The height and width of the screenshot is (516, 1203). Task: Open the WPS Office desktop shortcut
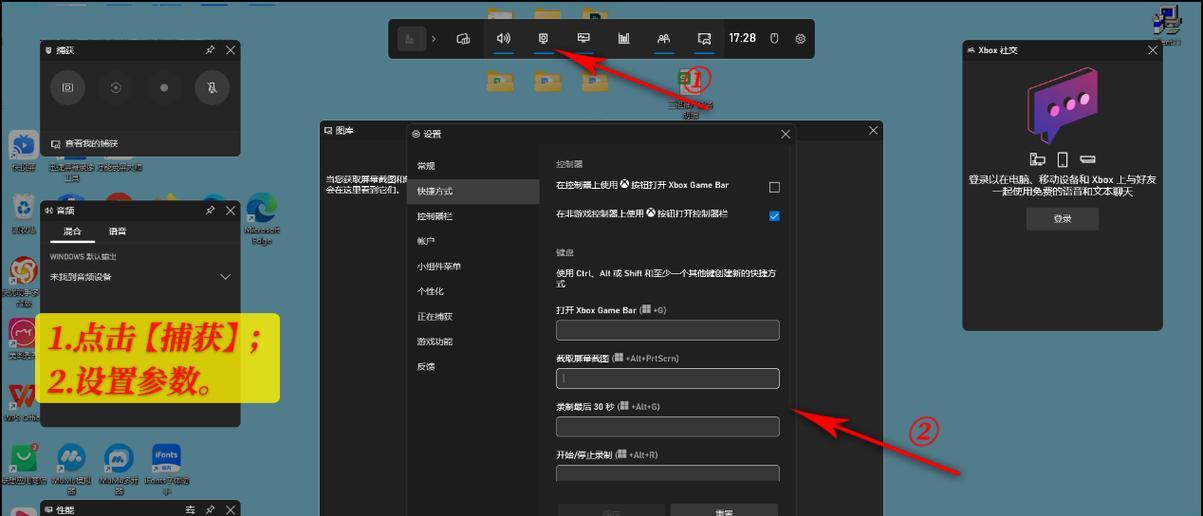pos(21,402)
